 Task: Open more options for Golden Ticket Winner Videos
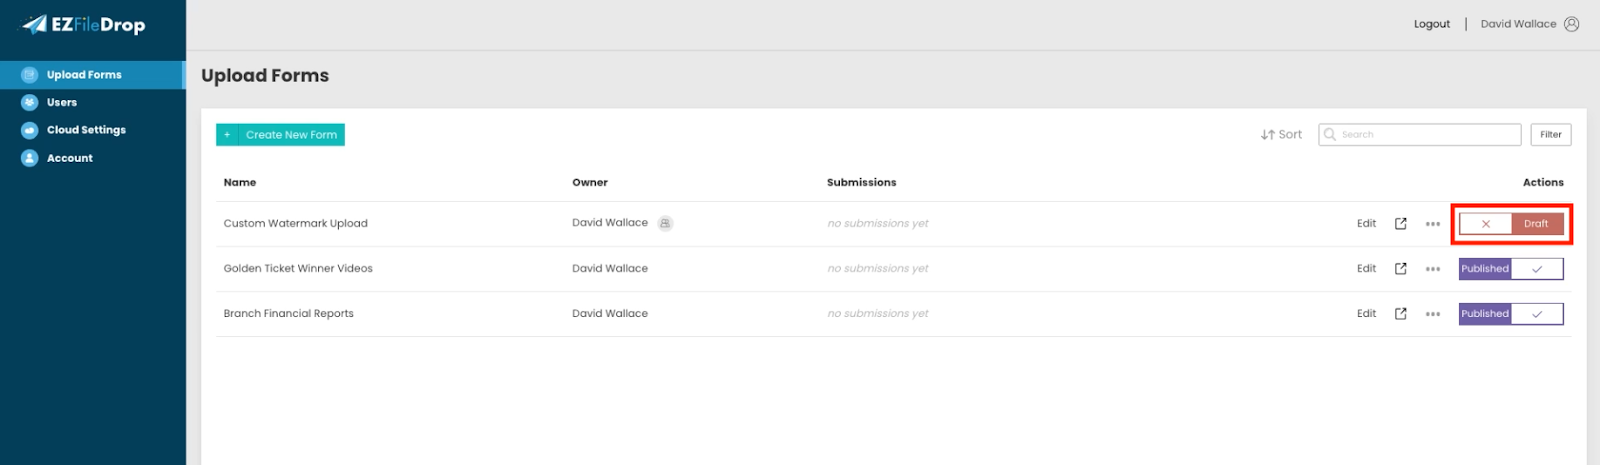pyautogui.click(x=1432, y=269)
